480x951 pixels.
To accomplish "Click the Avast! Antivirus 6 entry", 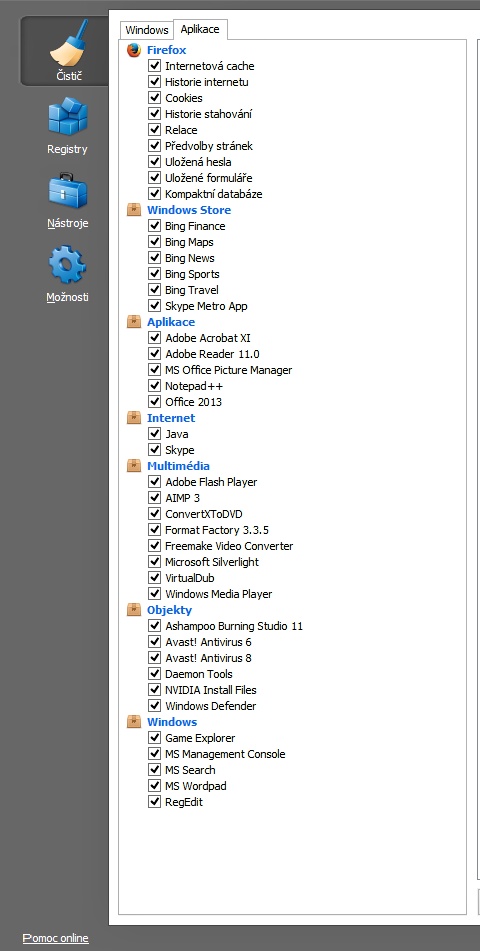I will pos(208,642).
